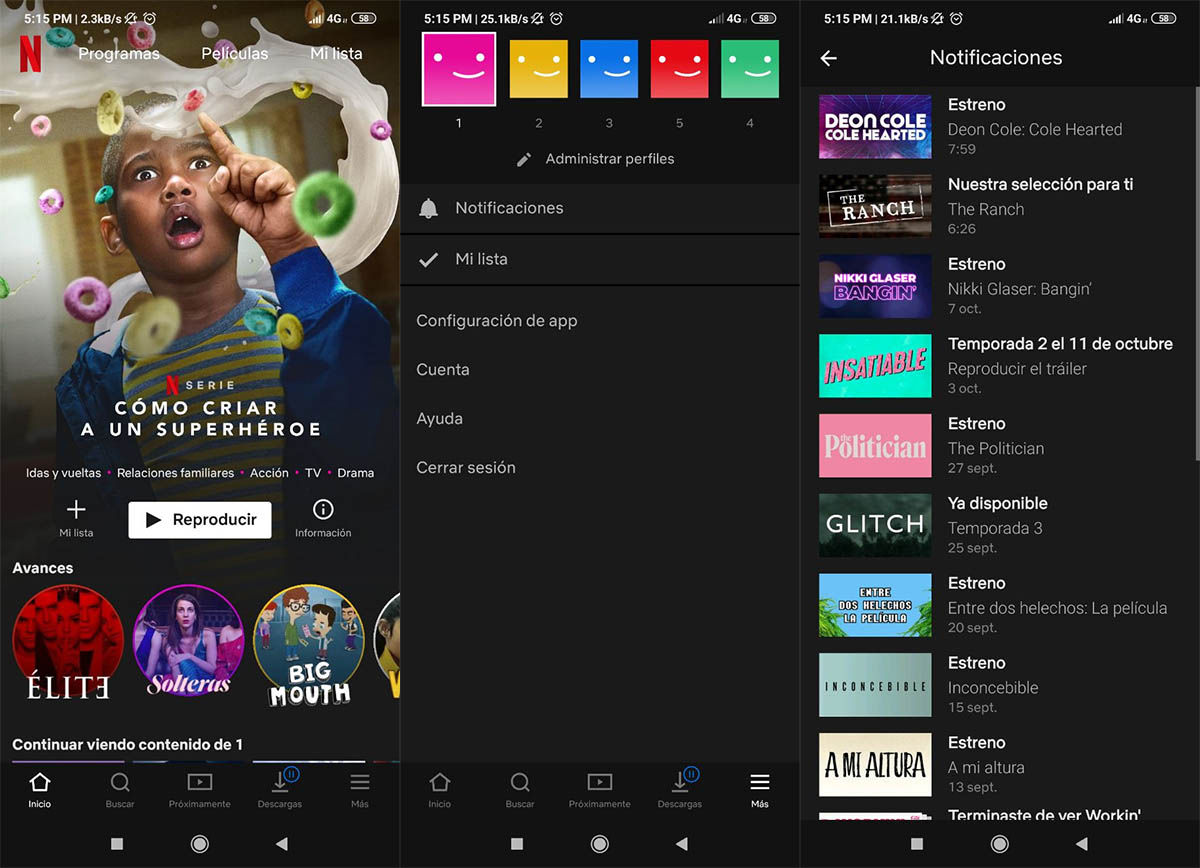Tap Administrar perfiles with pencil icon
Image resolution: width=1200 pixels, height=868 pixels.
pos(595,159)
